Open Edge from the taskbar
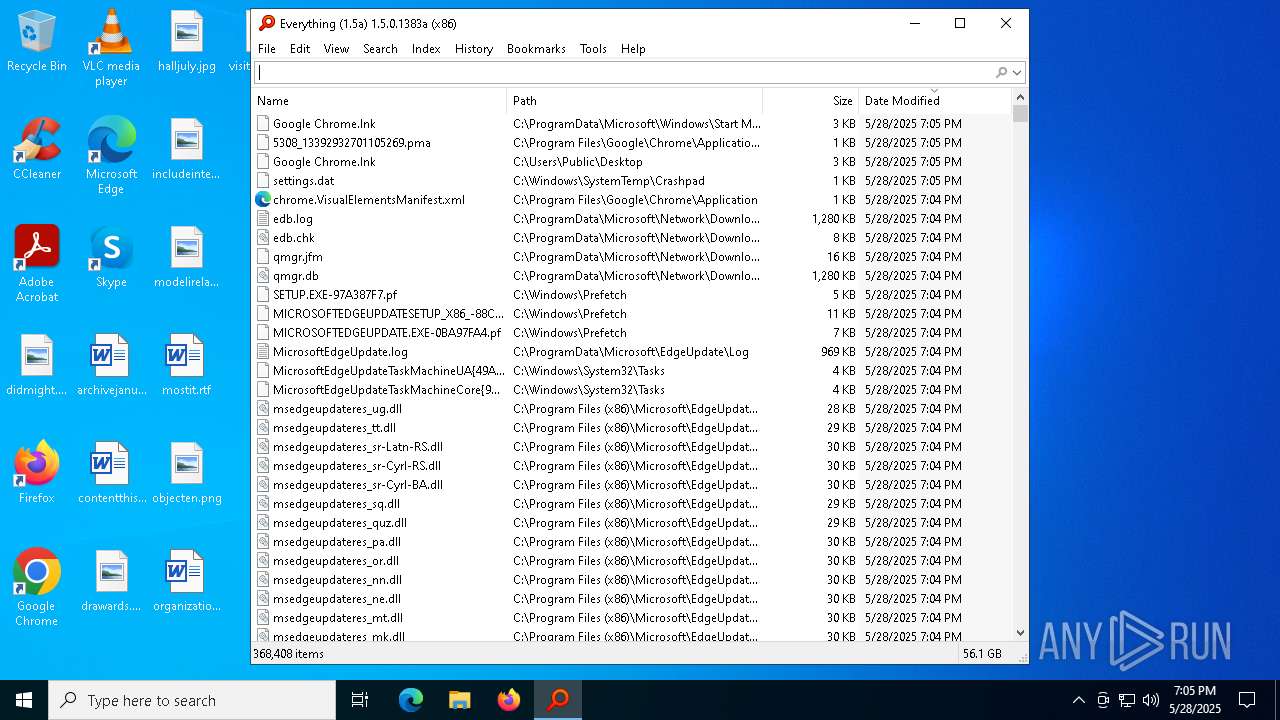The width and height of the screenshot is (1280, 720). pos(411,701)
